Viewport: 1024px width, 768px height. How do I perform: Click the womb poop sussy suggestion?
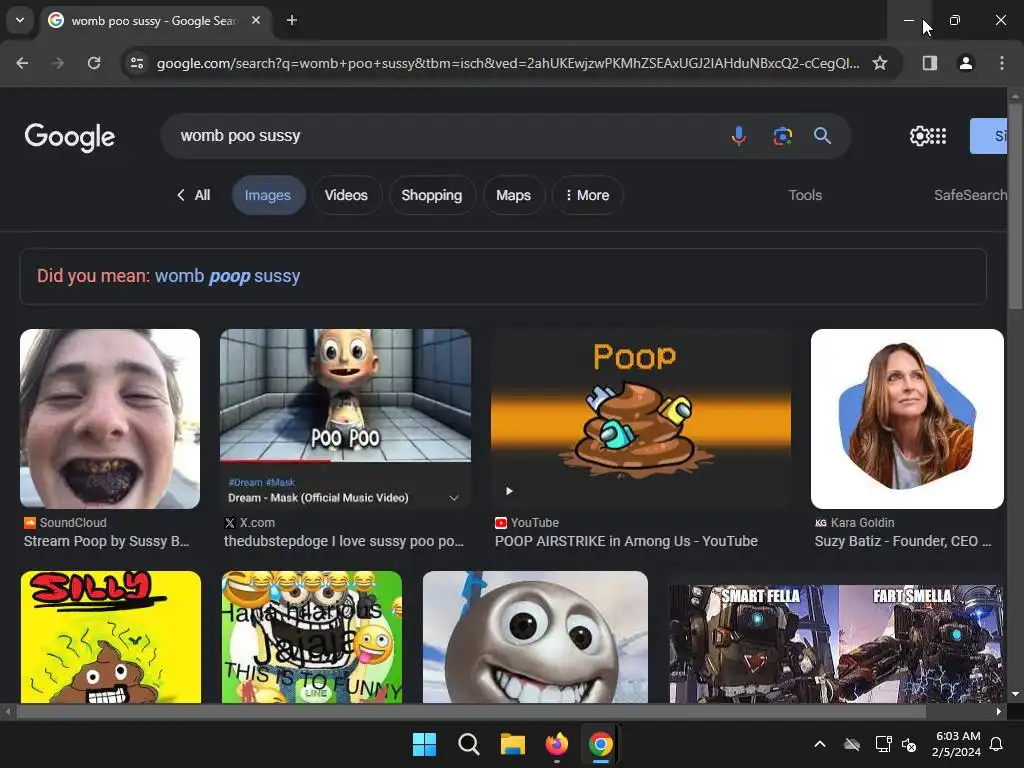click(x=227, y=276)
